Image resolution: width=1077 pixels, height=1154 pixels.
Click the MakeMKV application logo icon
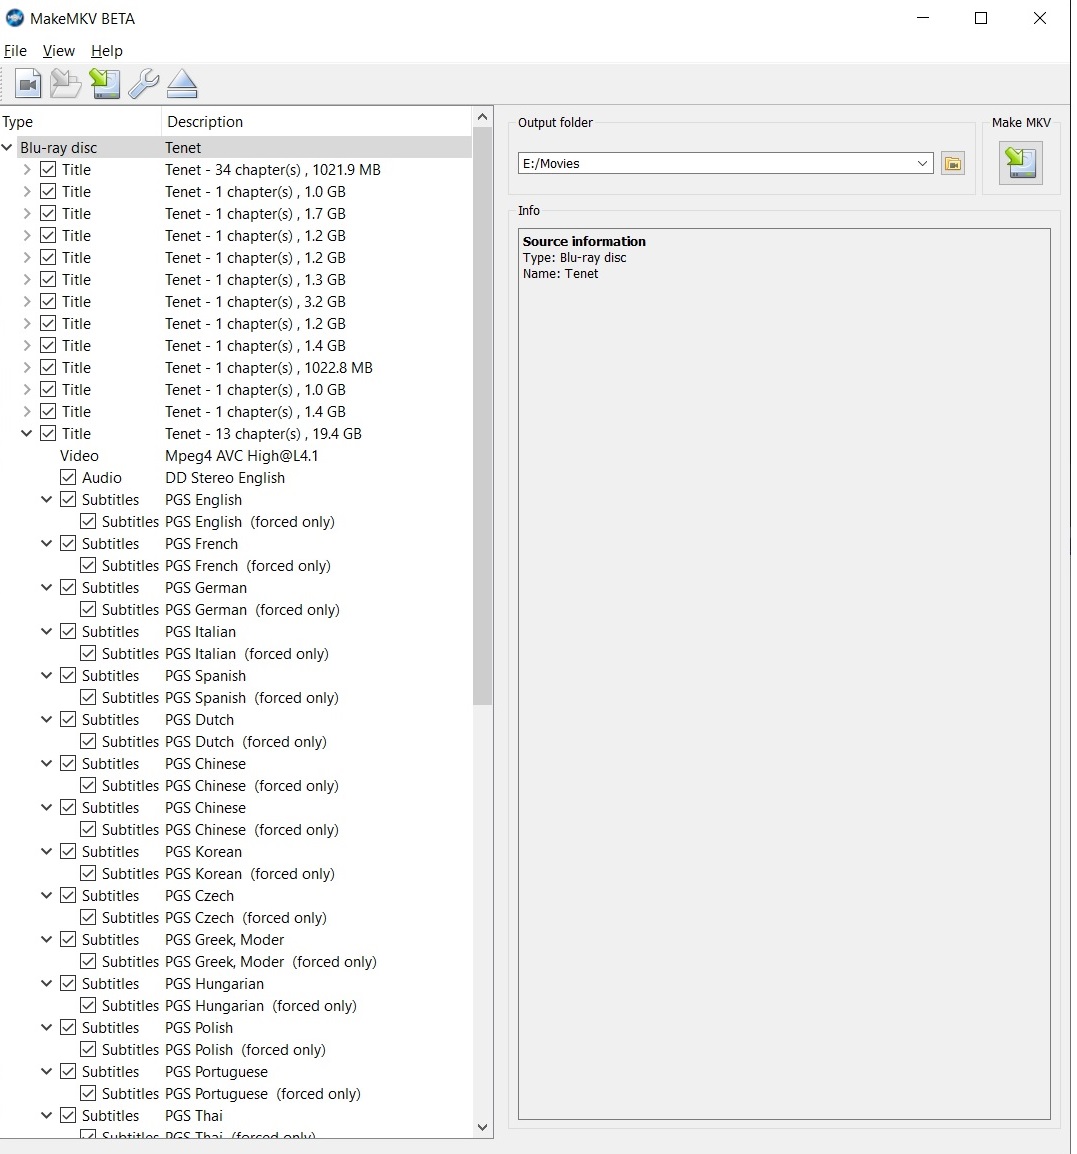(x=15, y=18)
